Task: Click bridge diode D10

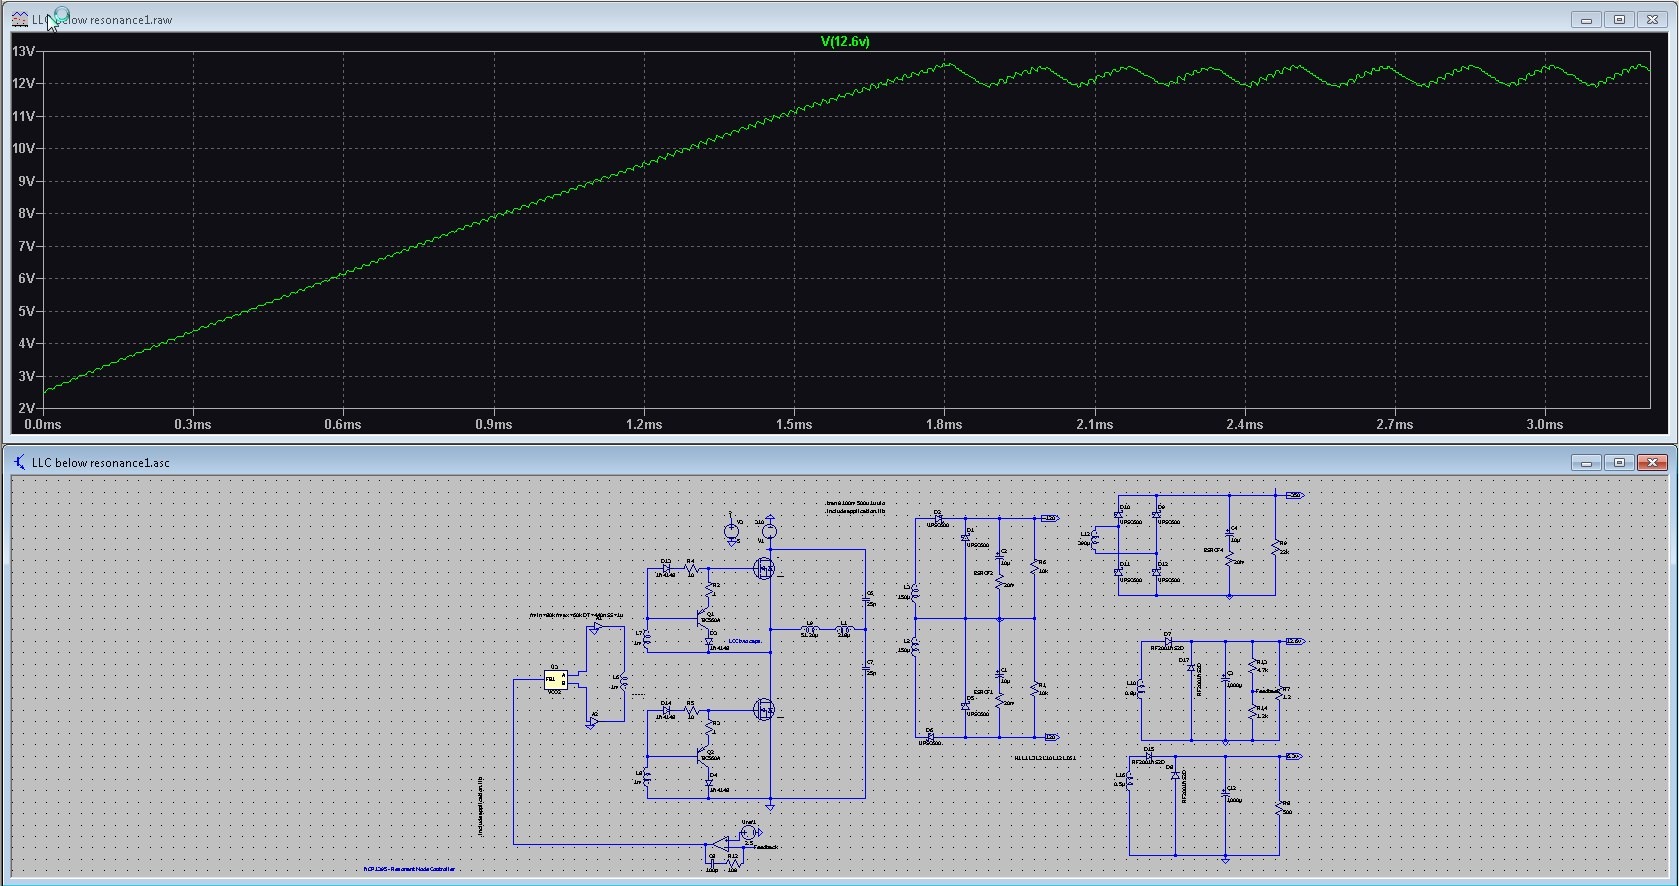Action: tap(1118, 514)
